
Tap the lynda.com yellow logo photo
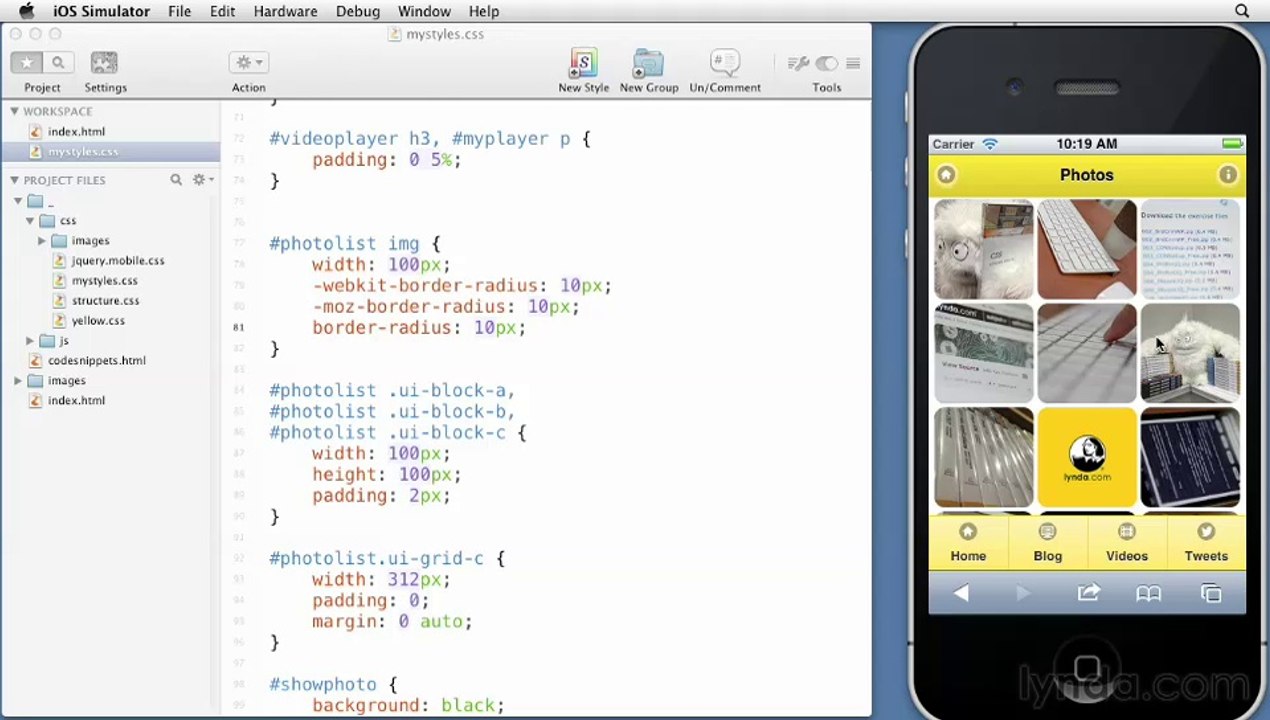1087,458
